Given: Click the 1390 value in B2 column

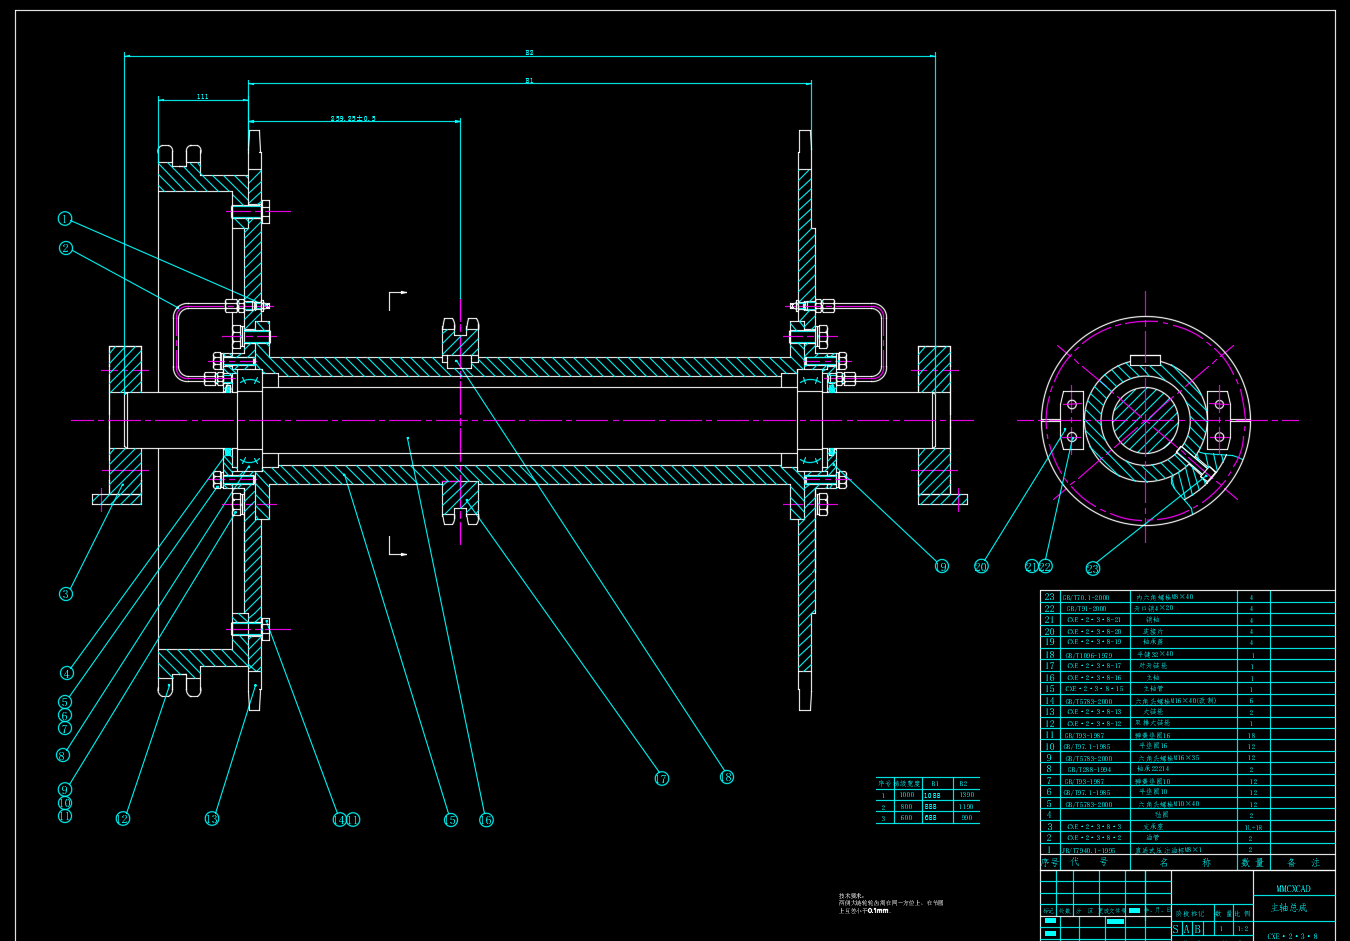Looking at the screenshot, I should coord(966,795).
